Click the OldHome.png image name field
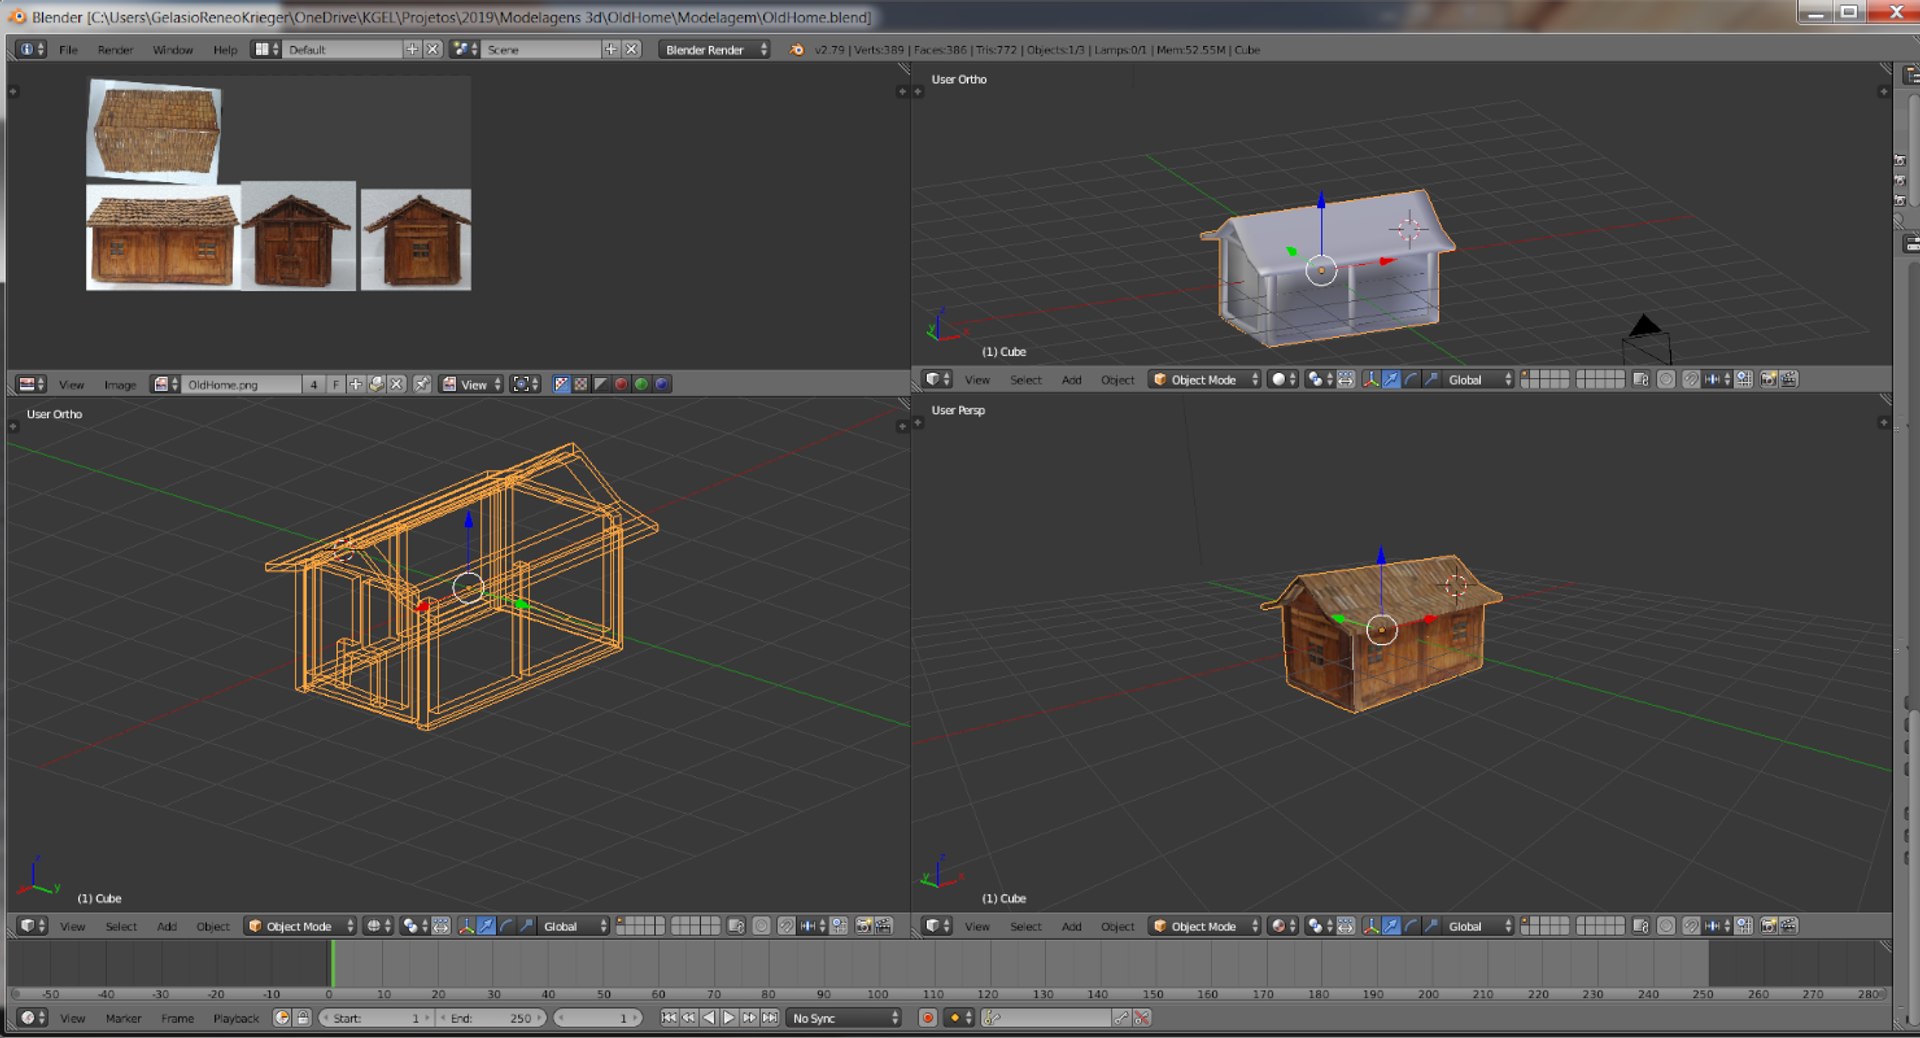Viewport: 1920px width, 1038px height. click(241, 384)
